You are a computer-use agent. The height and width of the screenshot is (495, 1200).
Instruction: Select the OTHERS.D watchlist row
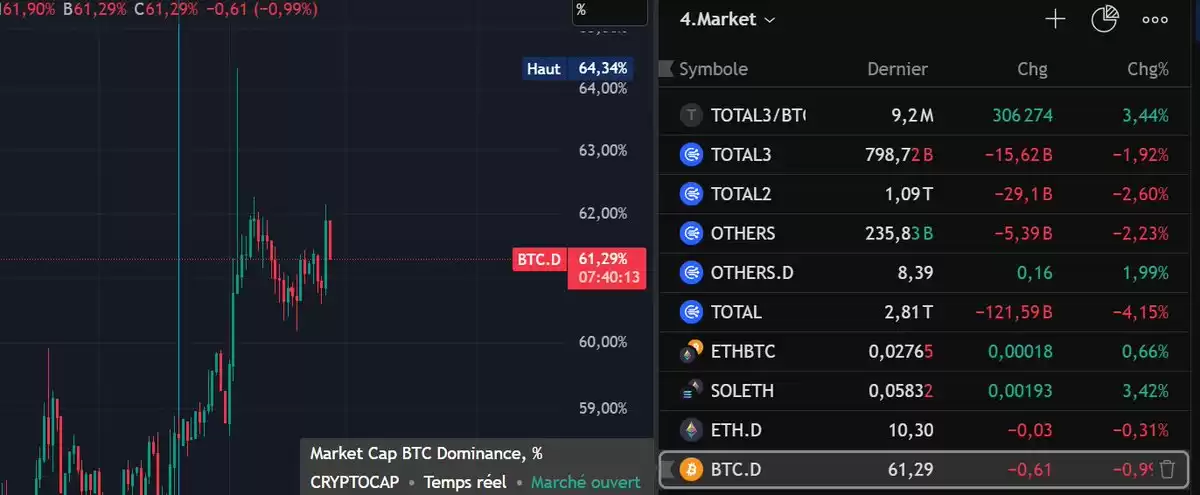click(927, 272)
